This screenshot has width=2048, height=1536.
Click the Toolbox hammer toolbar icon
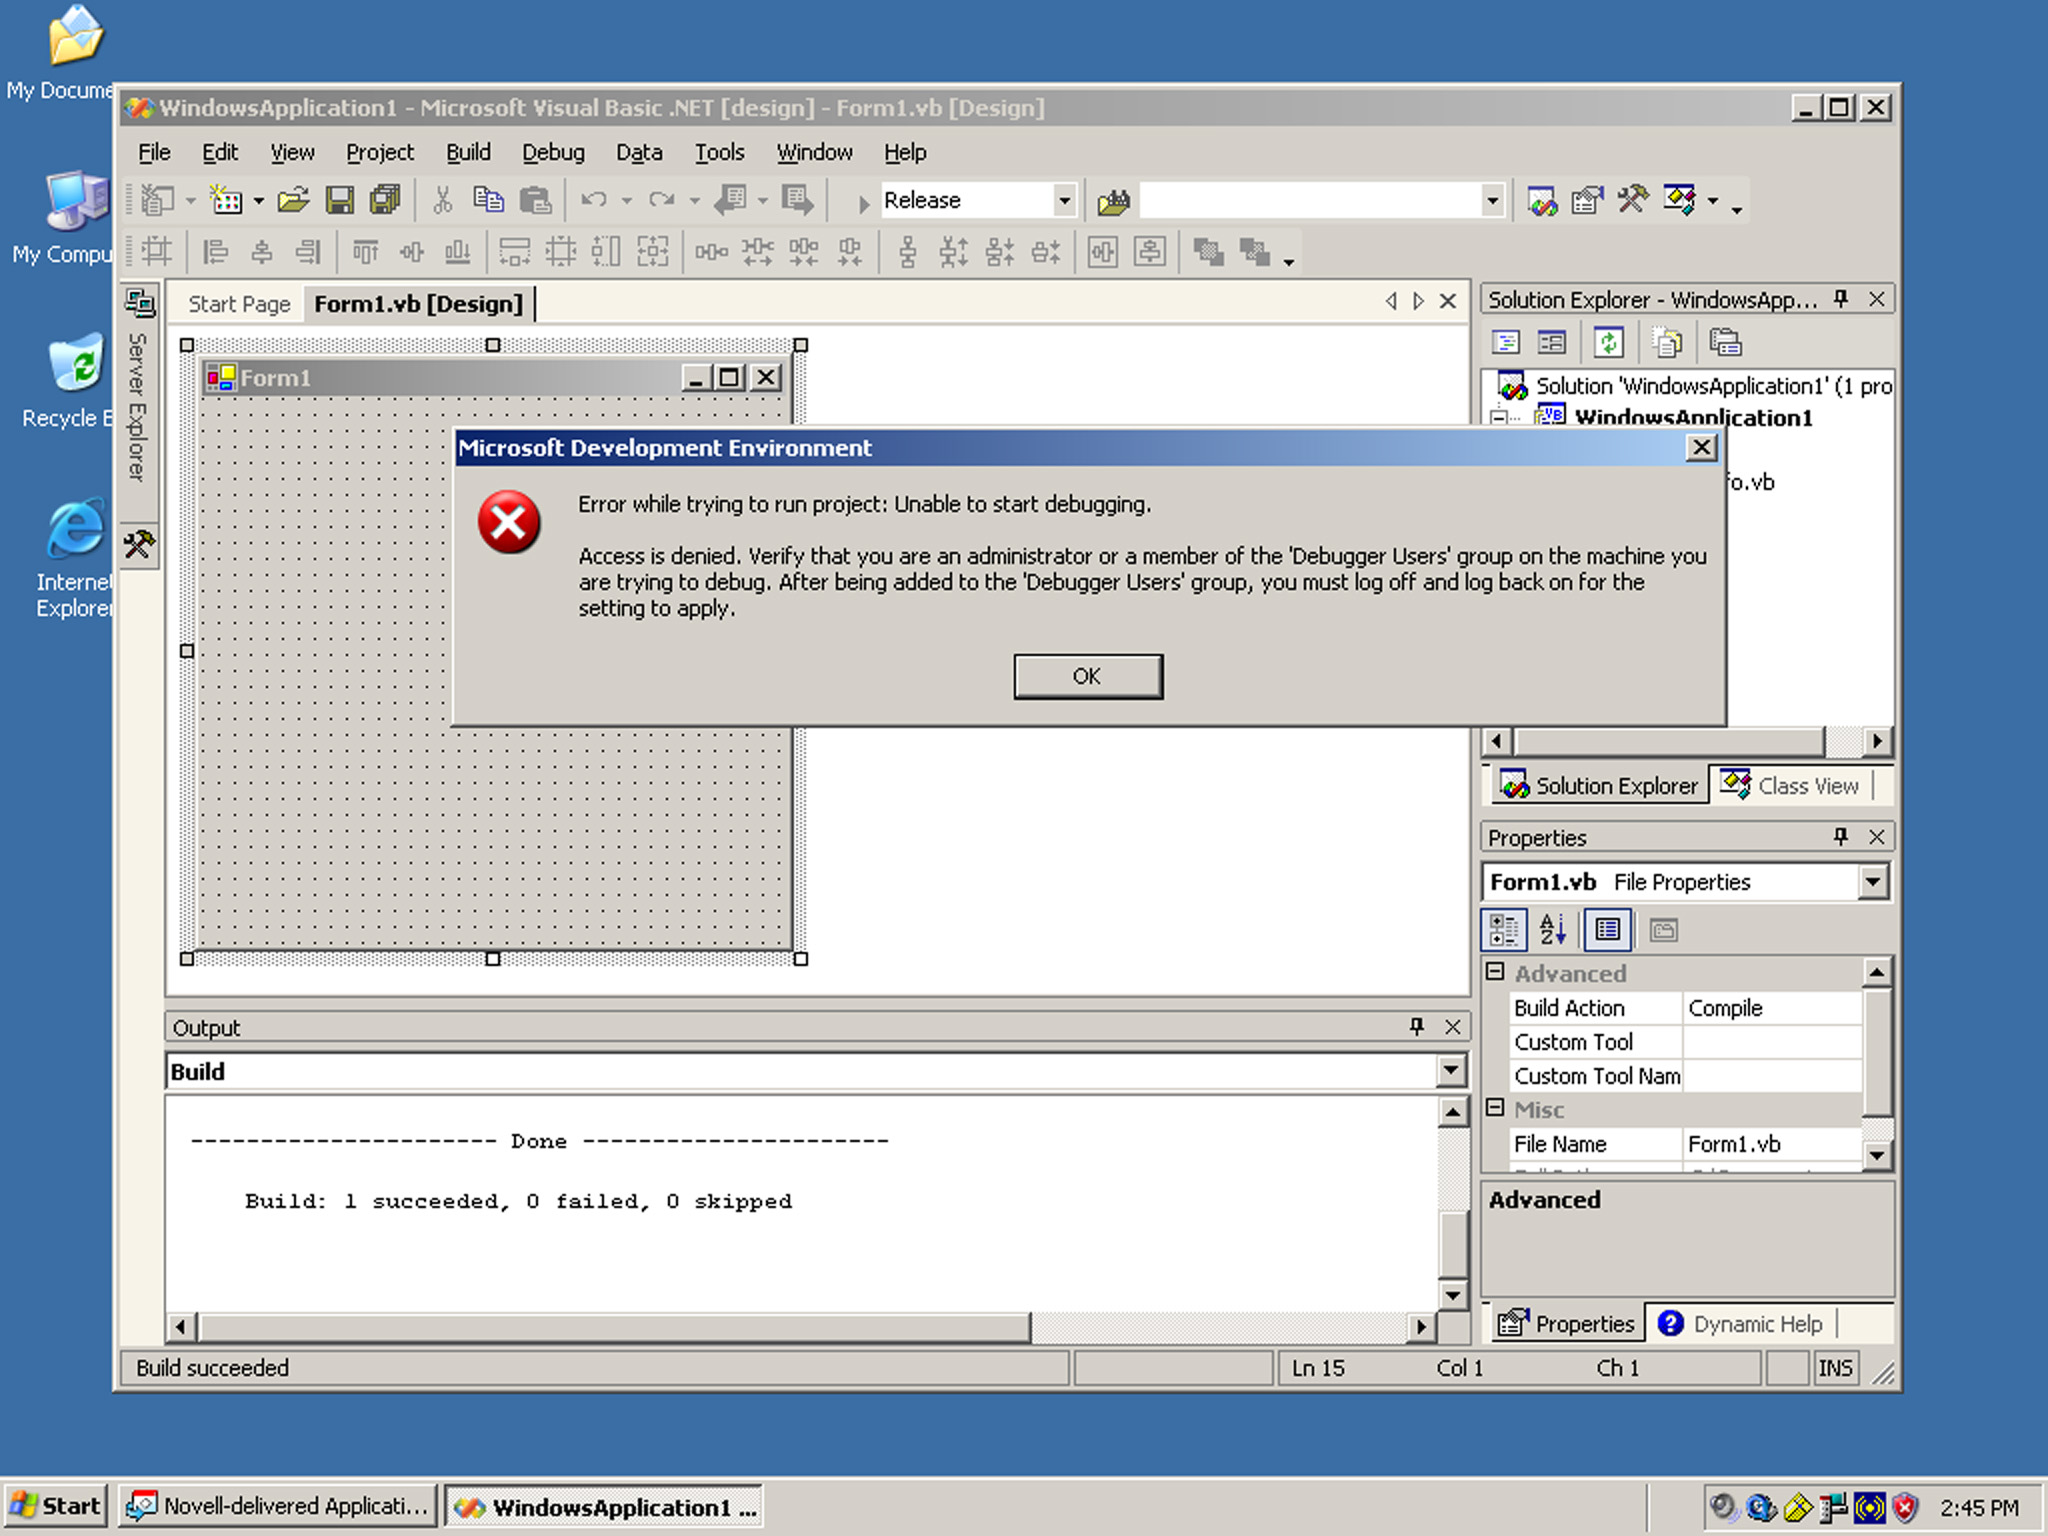(1633, 201)
